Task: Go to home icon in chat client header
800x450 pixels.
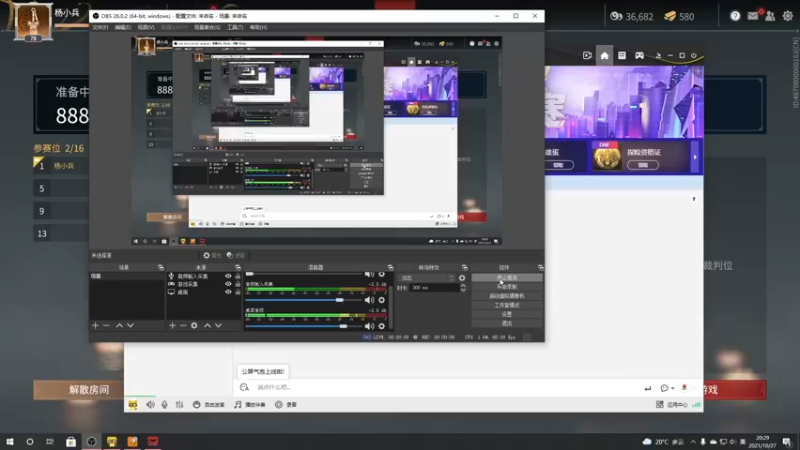Action: click(x=605, y=55)
